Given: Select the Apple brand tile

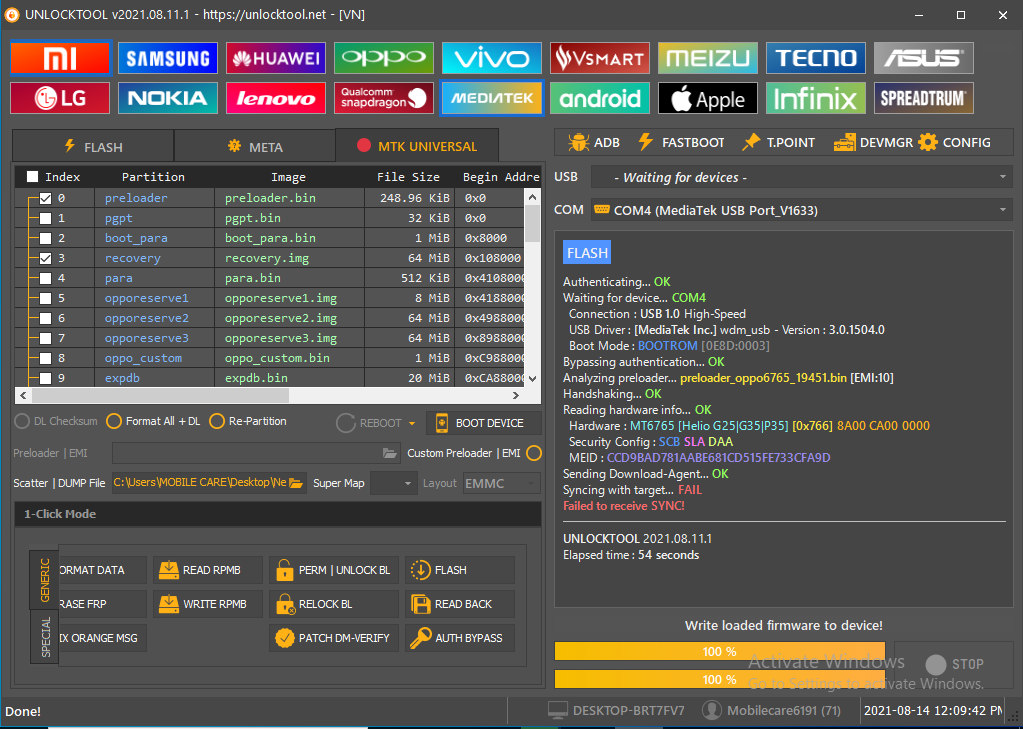Looking at the screenshot, I should pyautogui.click(x=707, y=98).
